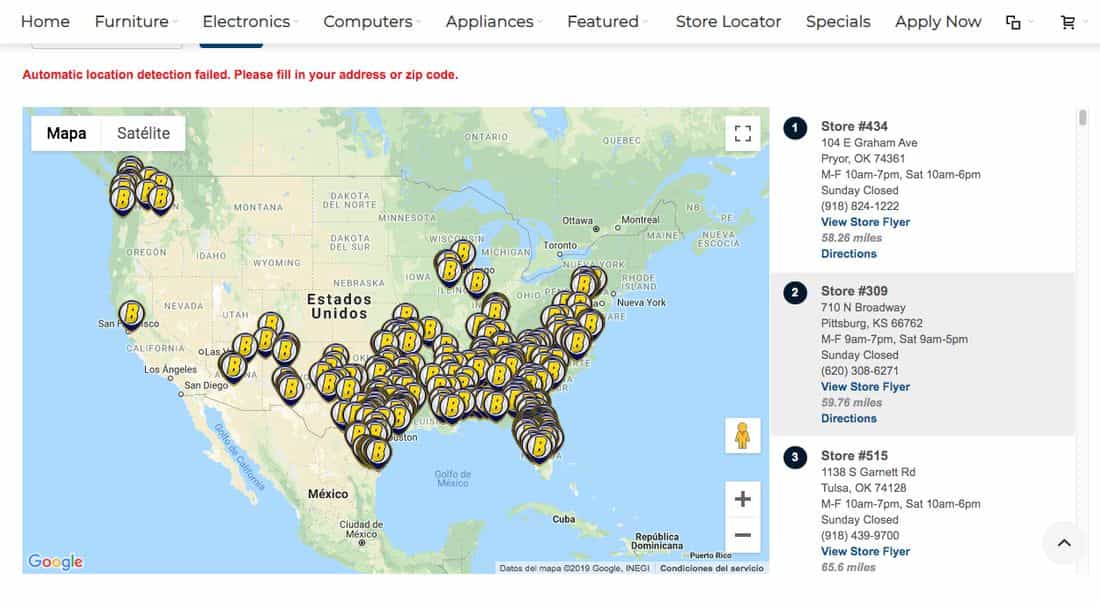The image size is (1100, 603).
Task: Toggle fullscreen map view
Action: (742, 134)
